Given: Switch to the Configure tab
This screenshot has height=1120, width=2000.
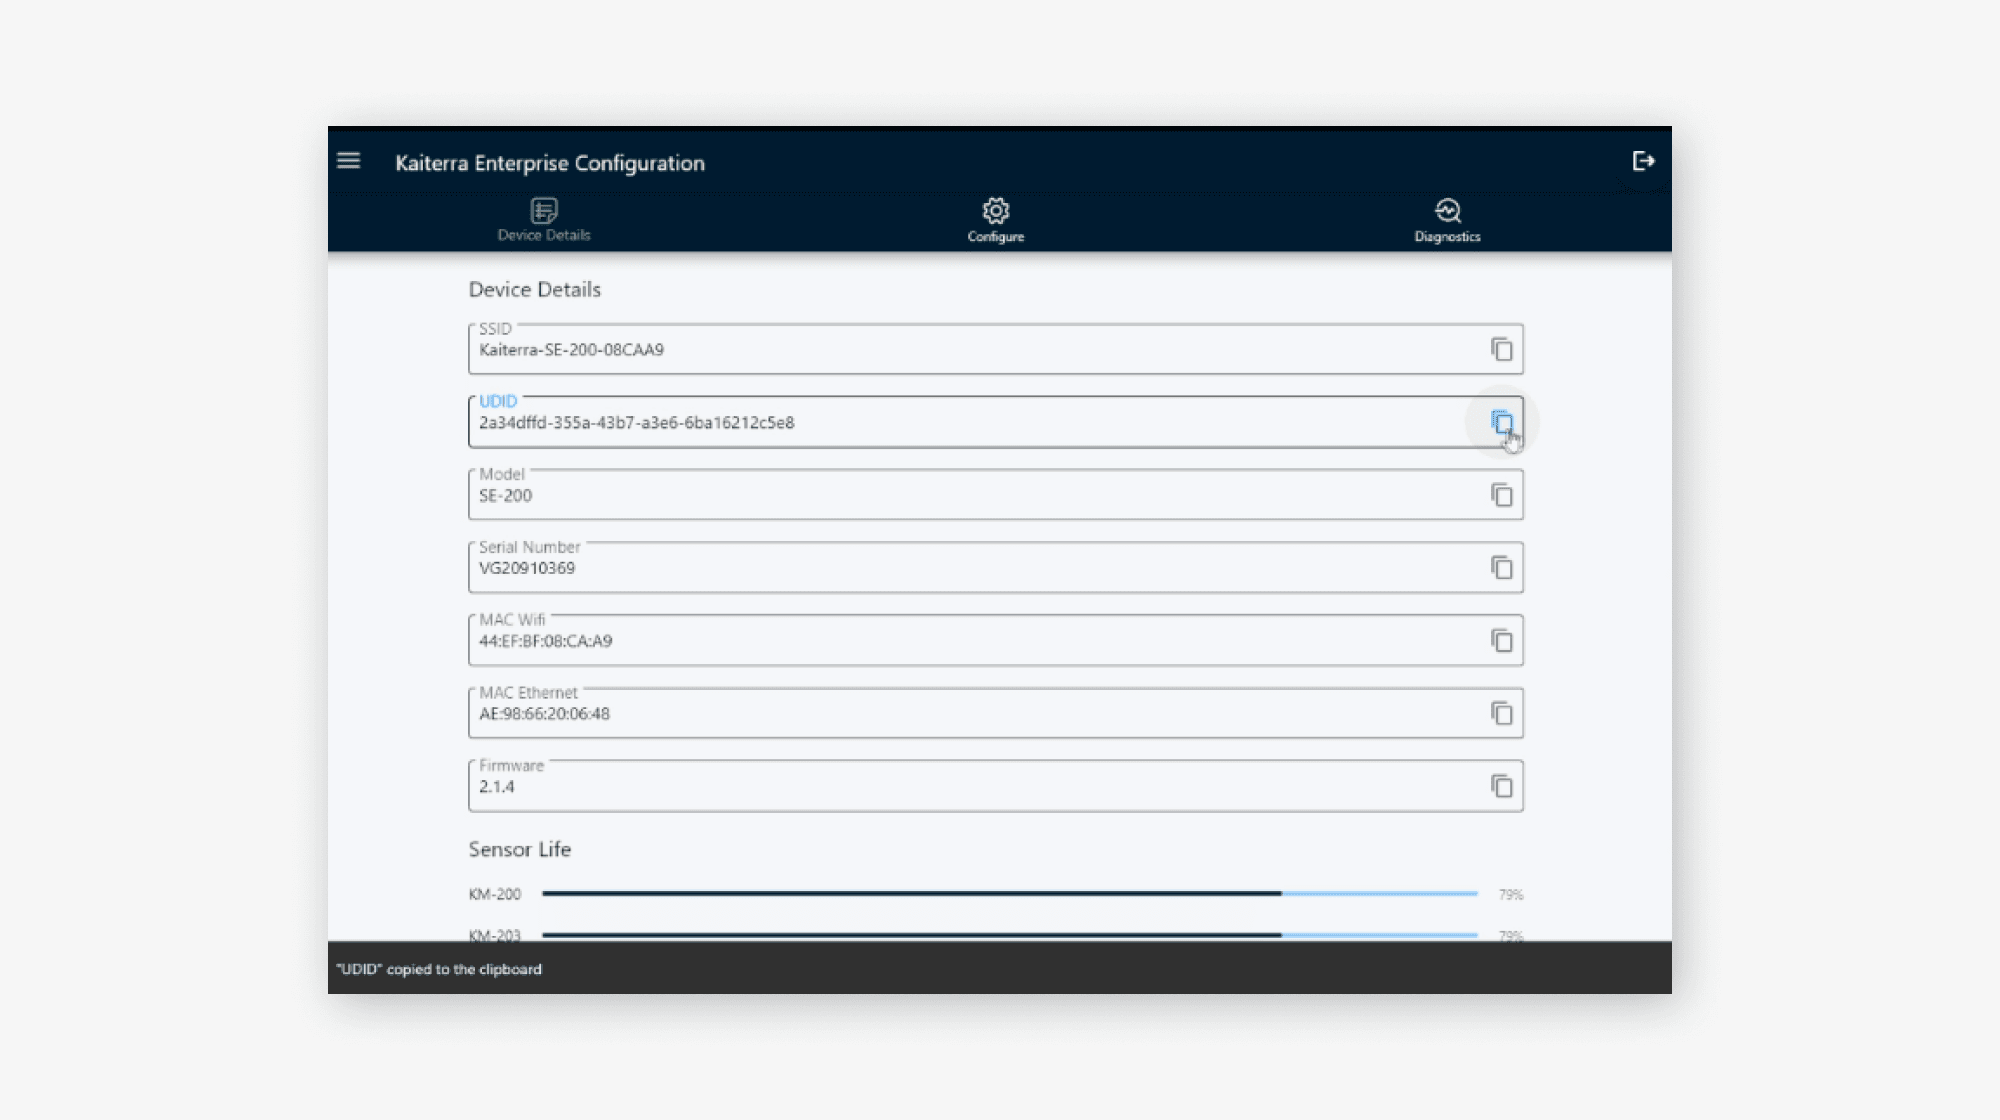Looking at the screenshot, I should pyautogui.click(x=995, y=220).
